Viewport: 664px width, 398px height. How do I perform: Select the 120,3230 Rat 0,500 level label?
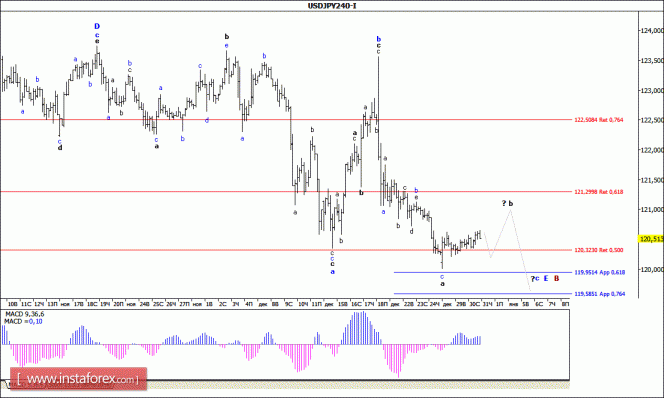click(x=598, y=250)
